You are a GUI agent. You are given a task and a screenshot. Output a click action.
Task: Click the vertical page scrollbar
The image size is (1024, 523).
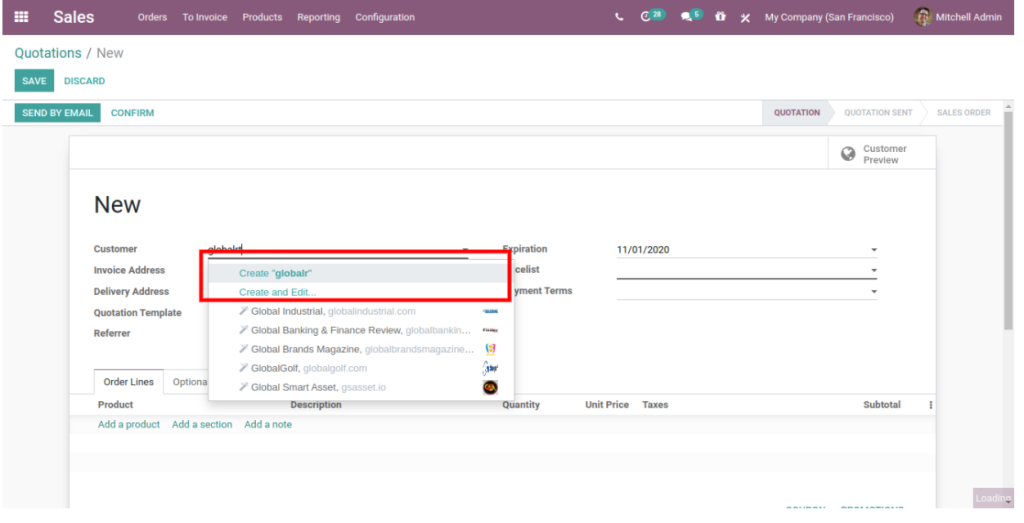coord(1008,222)
